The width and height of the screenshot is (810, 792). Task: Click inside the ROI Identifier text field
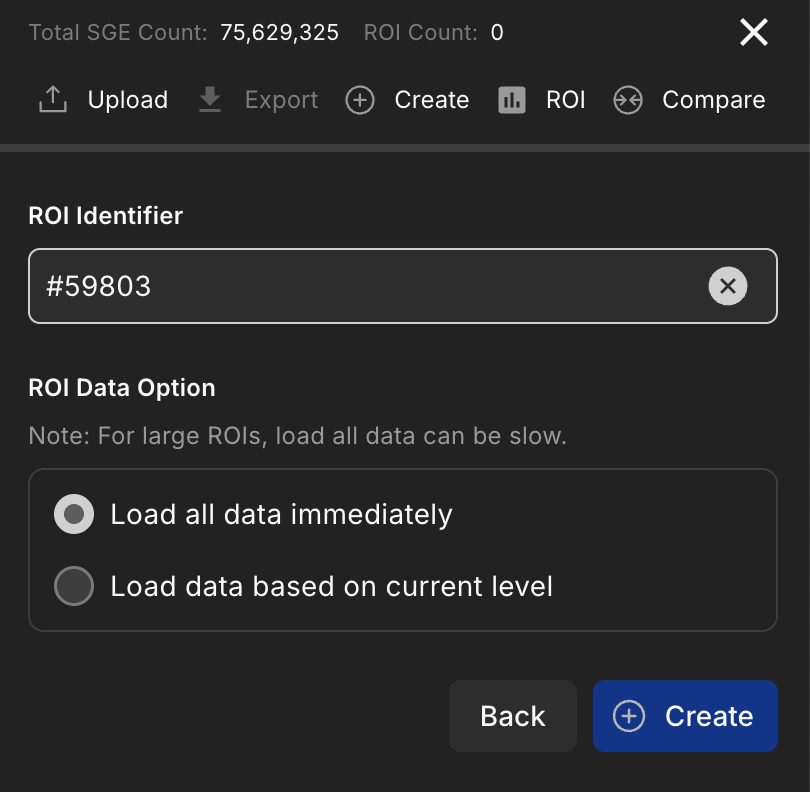pyautogui.click(x=400, y=286)
